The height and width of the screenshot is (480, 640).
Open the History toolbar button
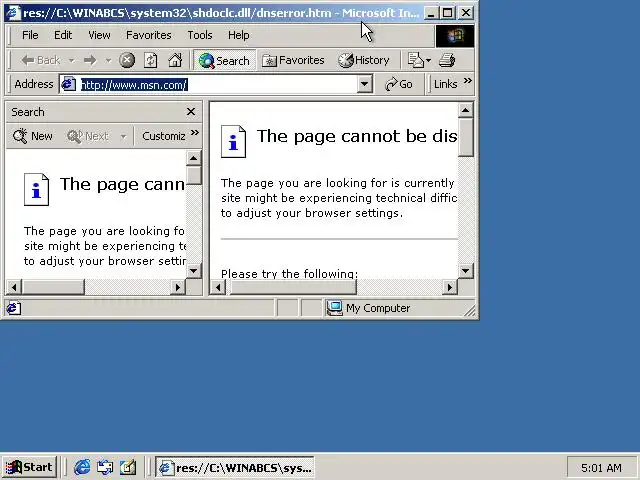[364, 60]
